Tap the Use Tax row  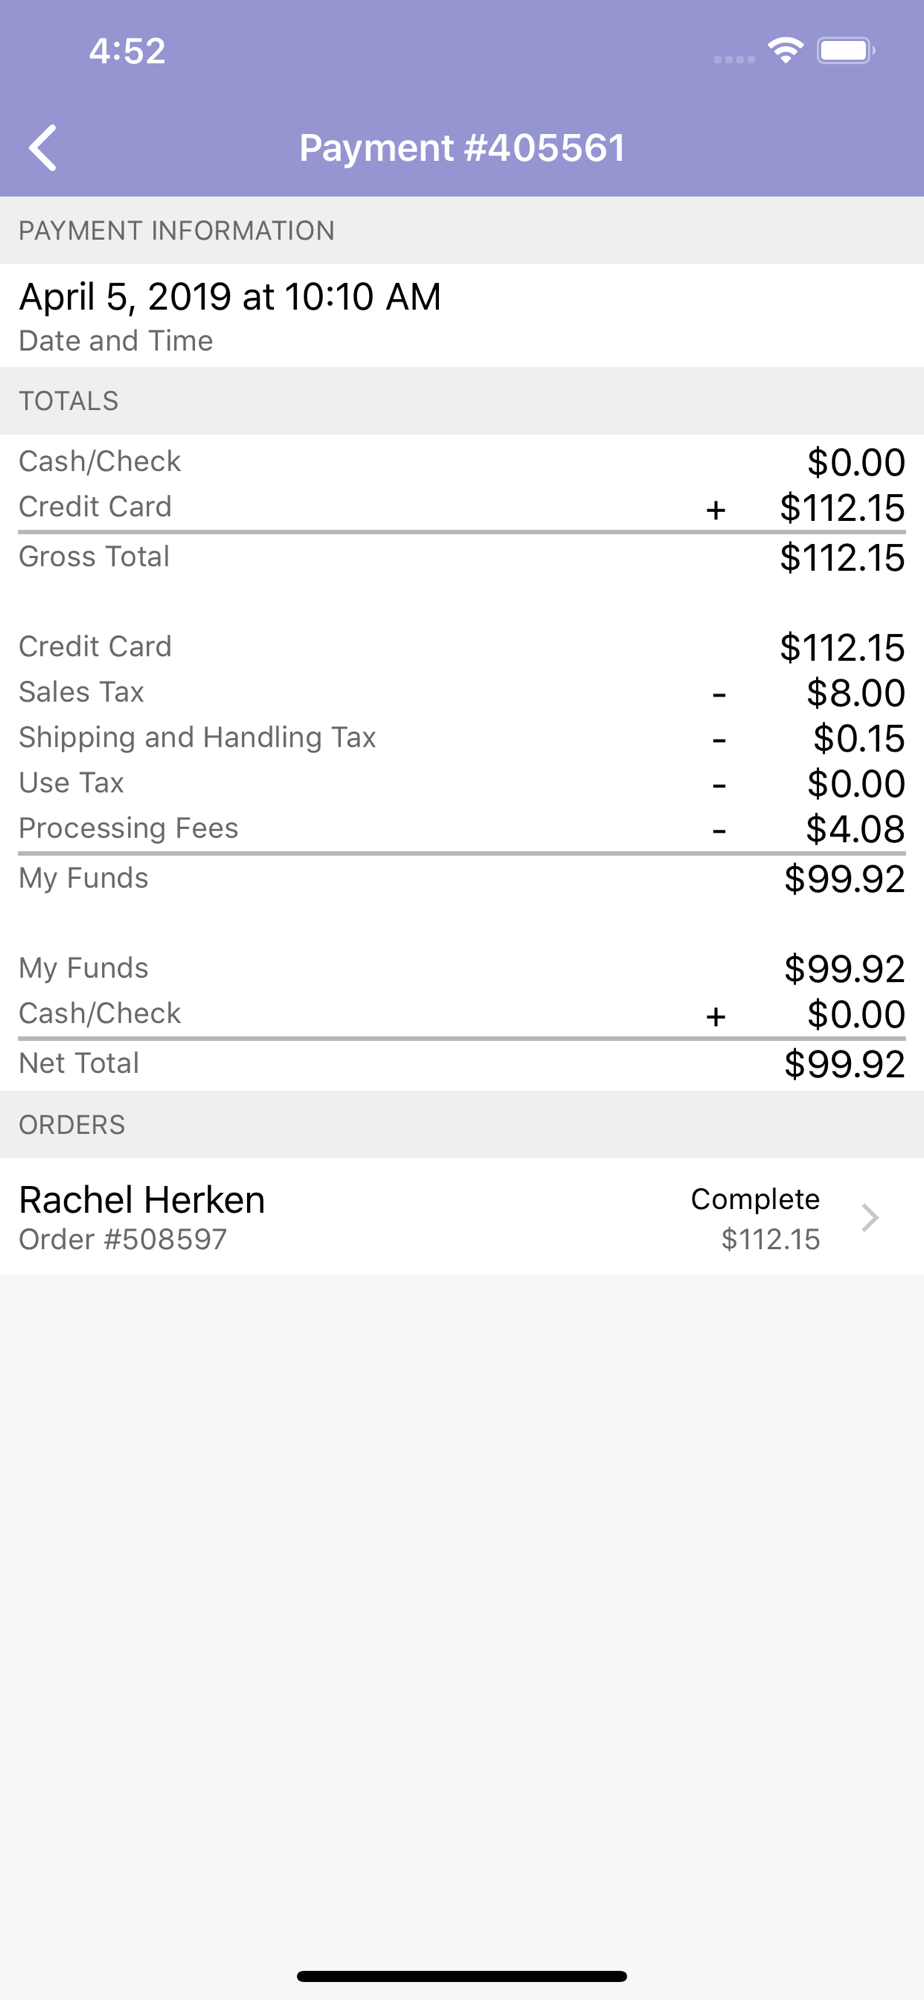462,783
